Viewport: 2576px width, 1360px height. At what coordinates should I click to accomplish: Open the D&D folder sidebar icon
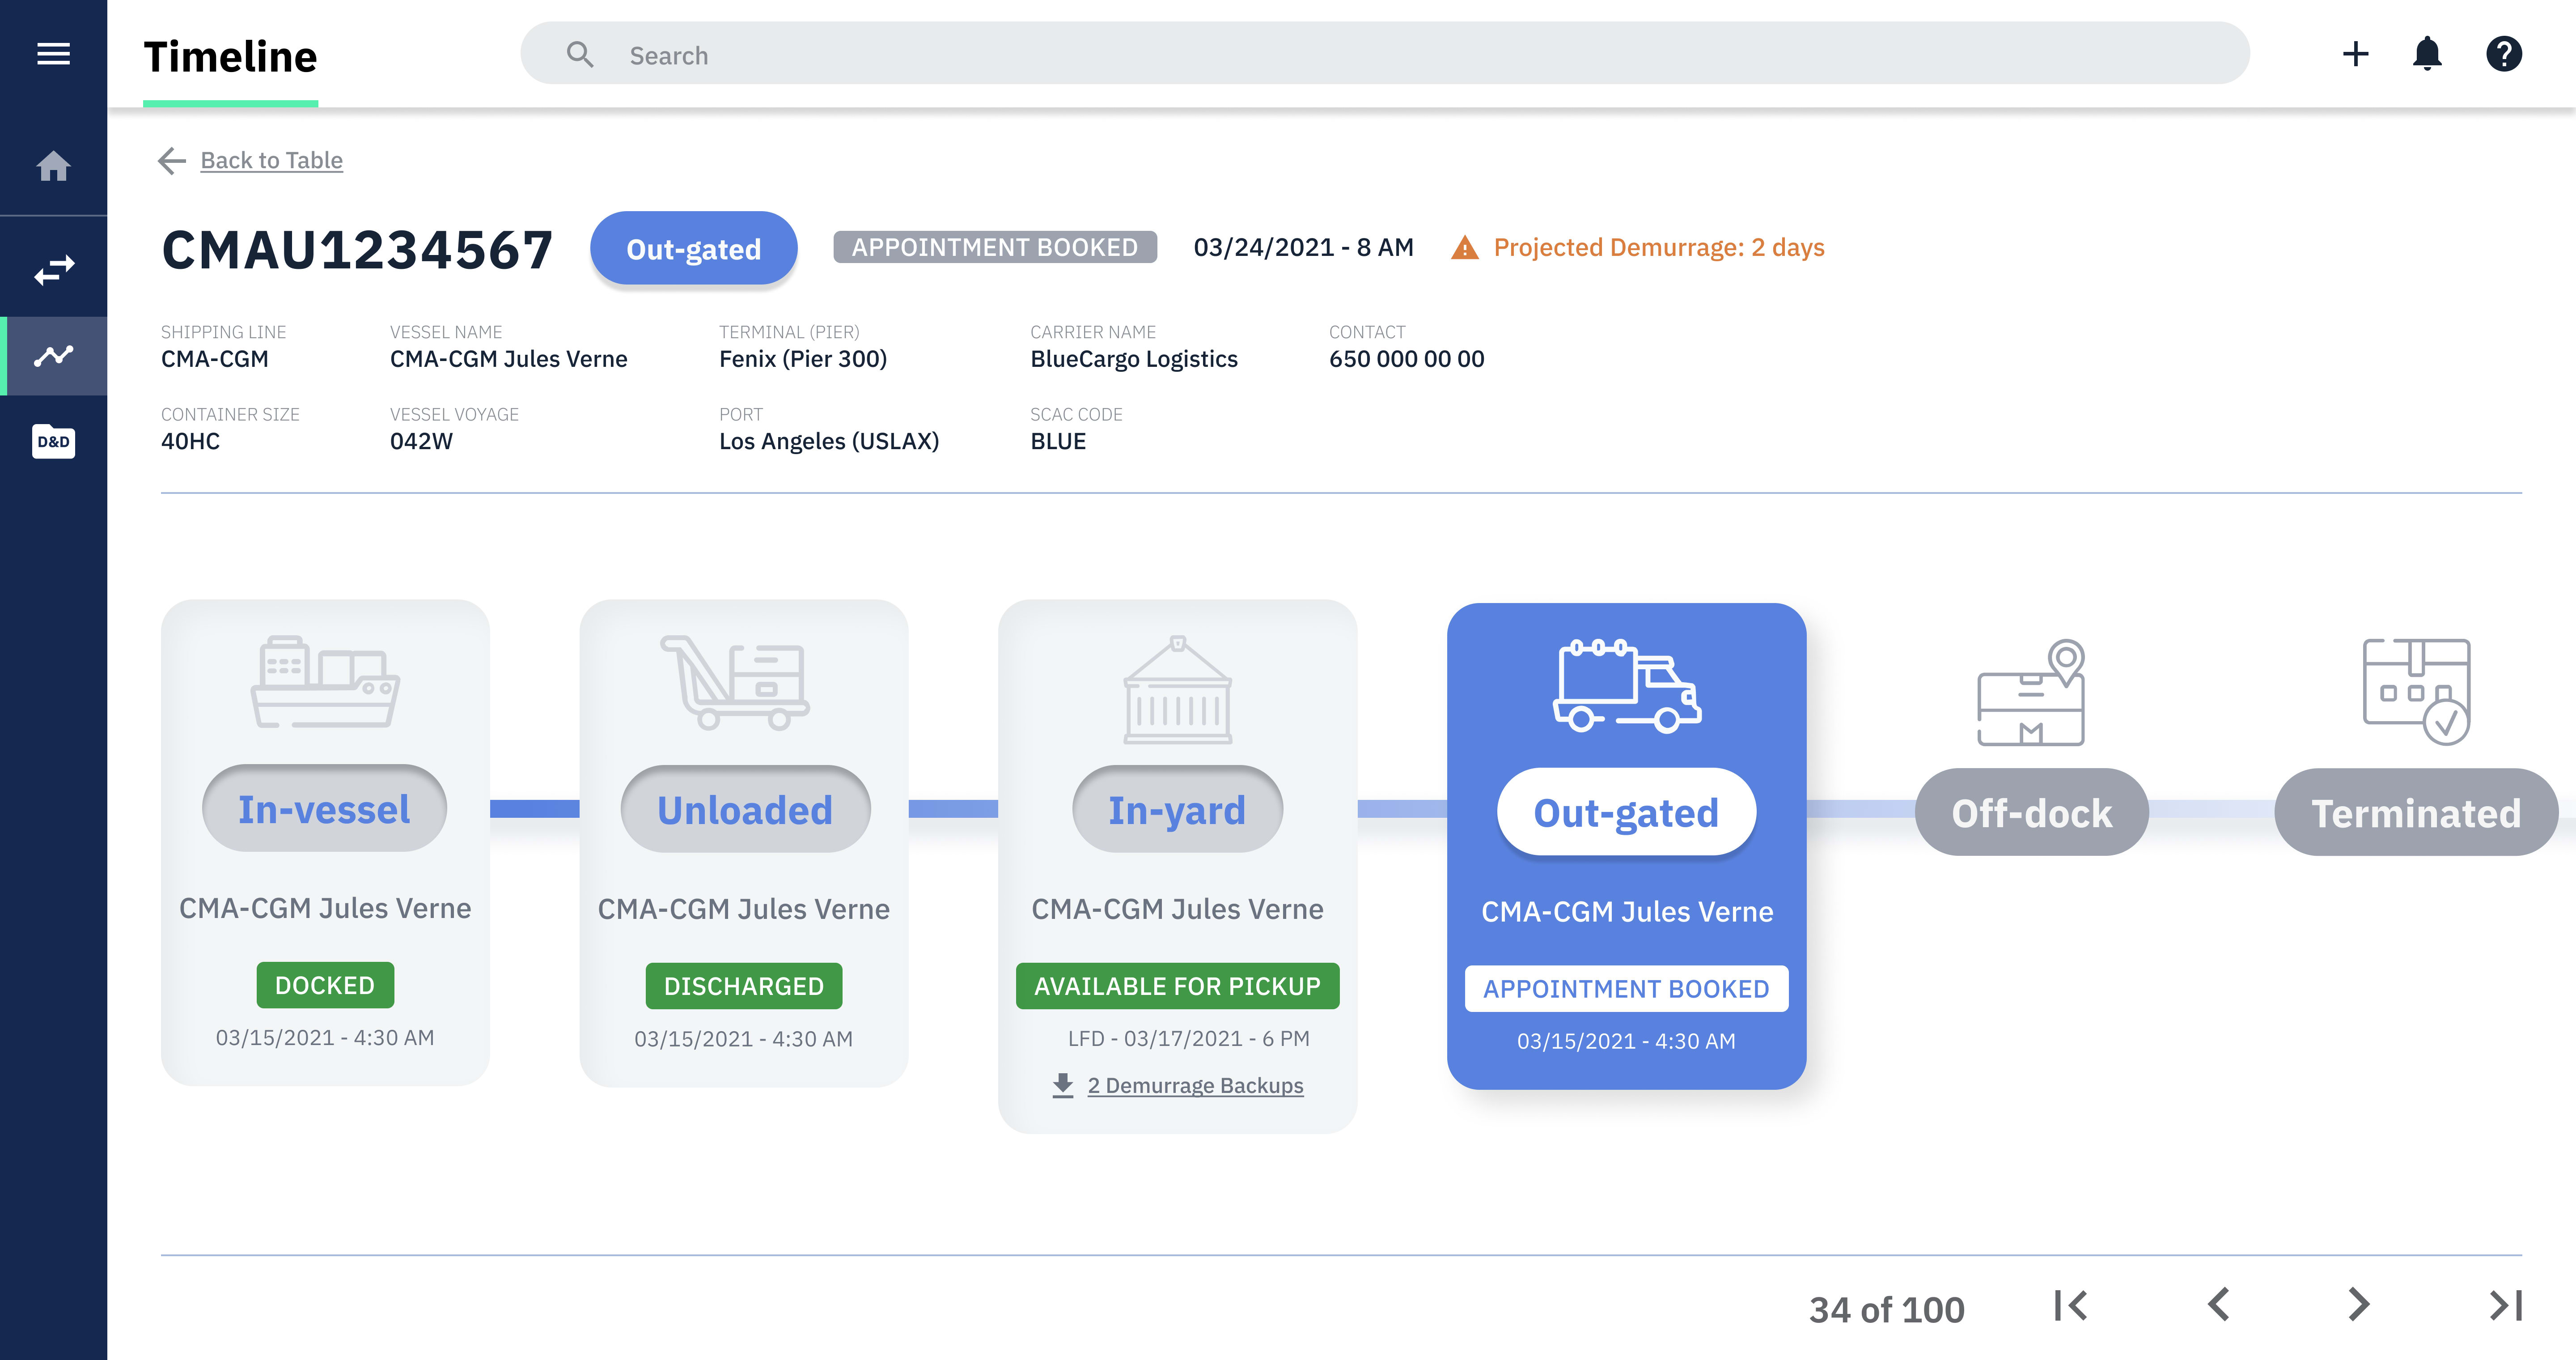click(53, 441)
